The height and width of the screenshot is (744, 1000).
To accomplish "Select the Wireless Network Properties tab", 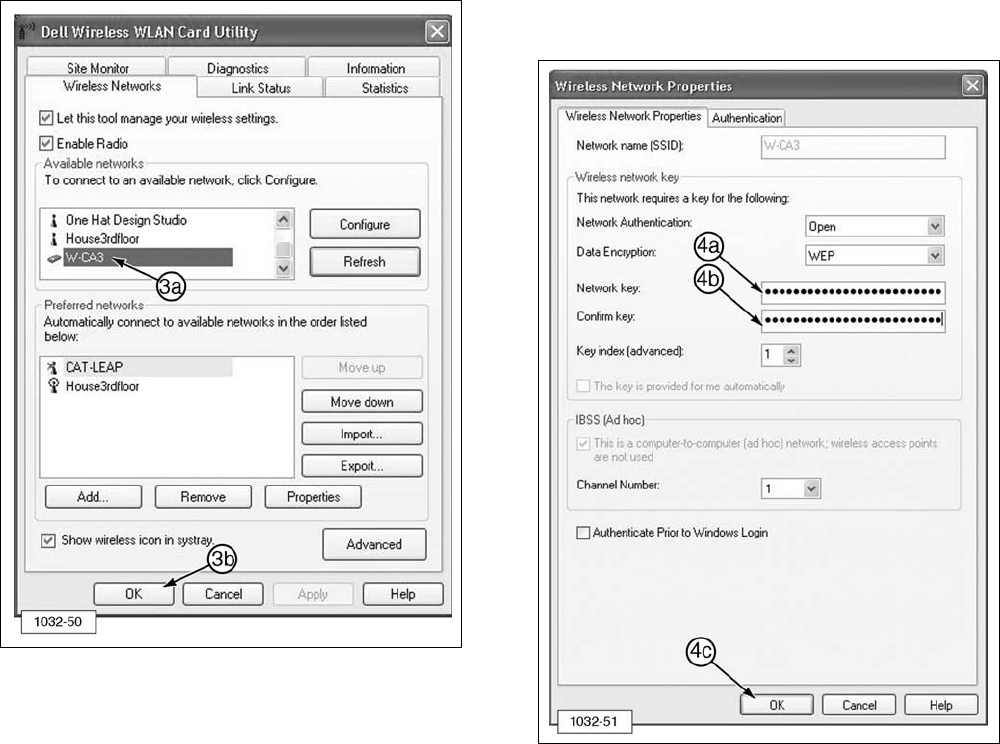I will click(x=633, y=117).
